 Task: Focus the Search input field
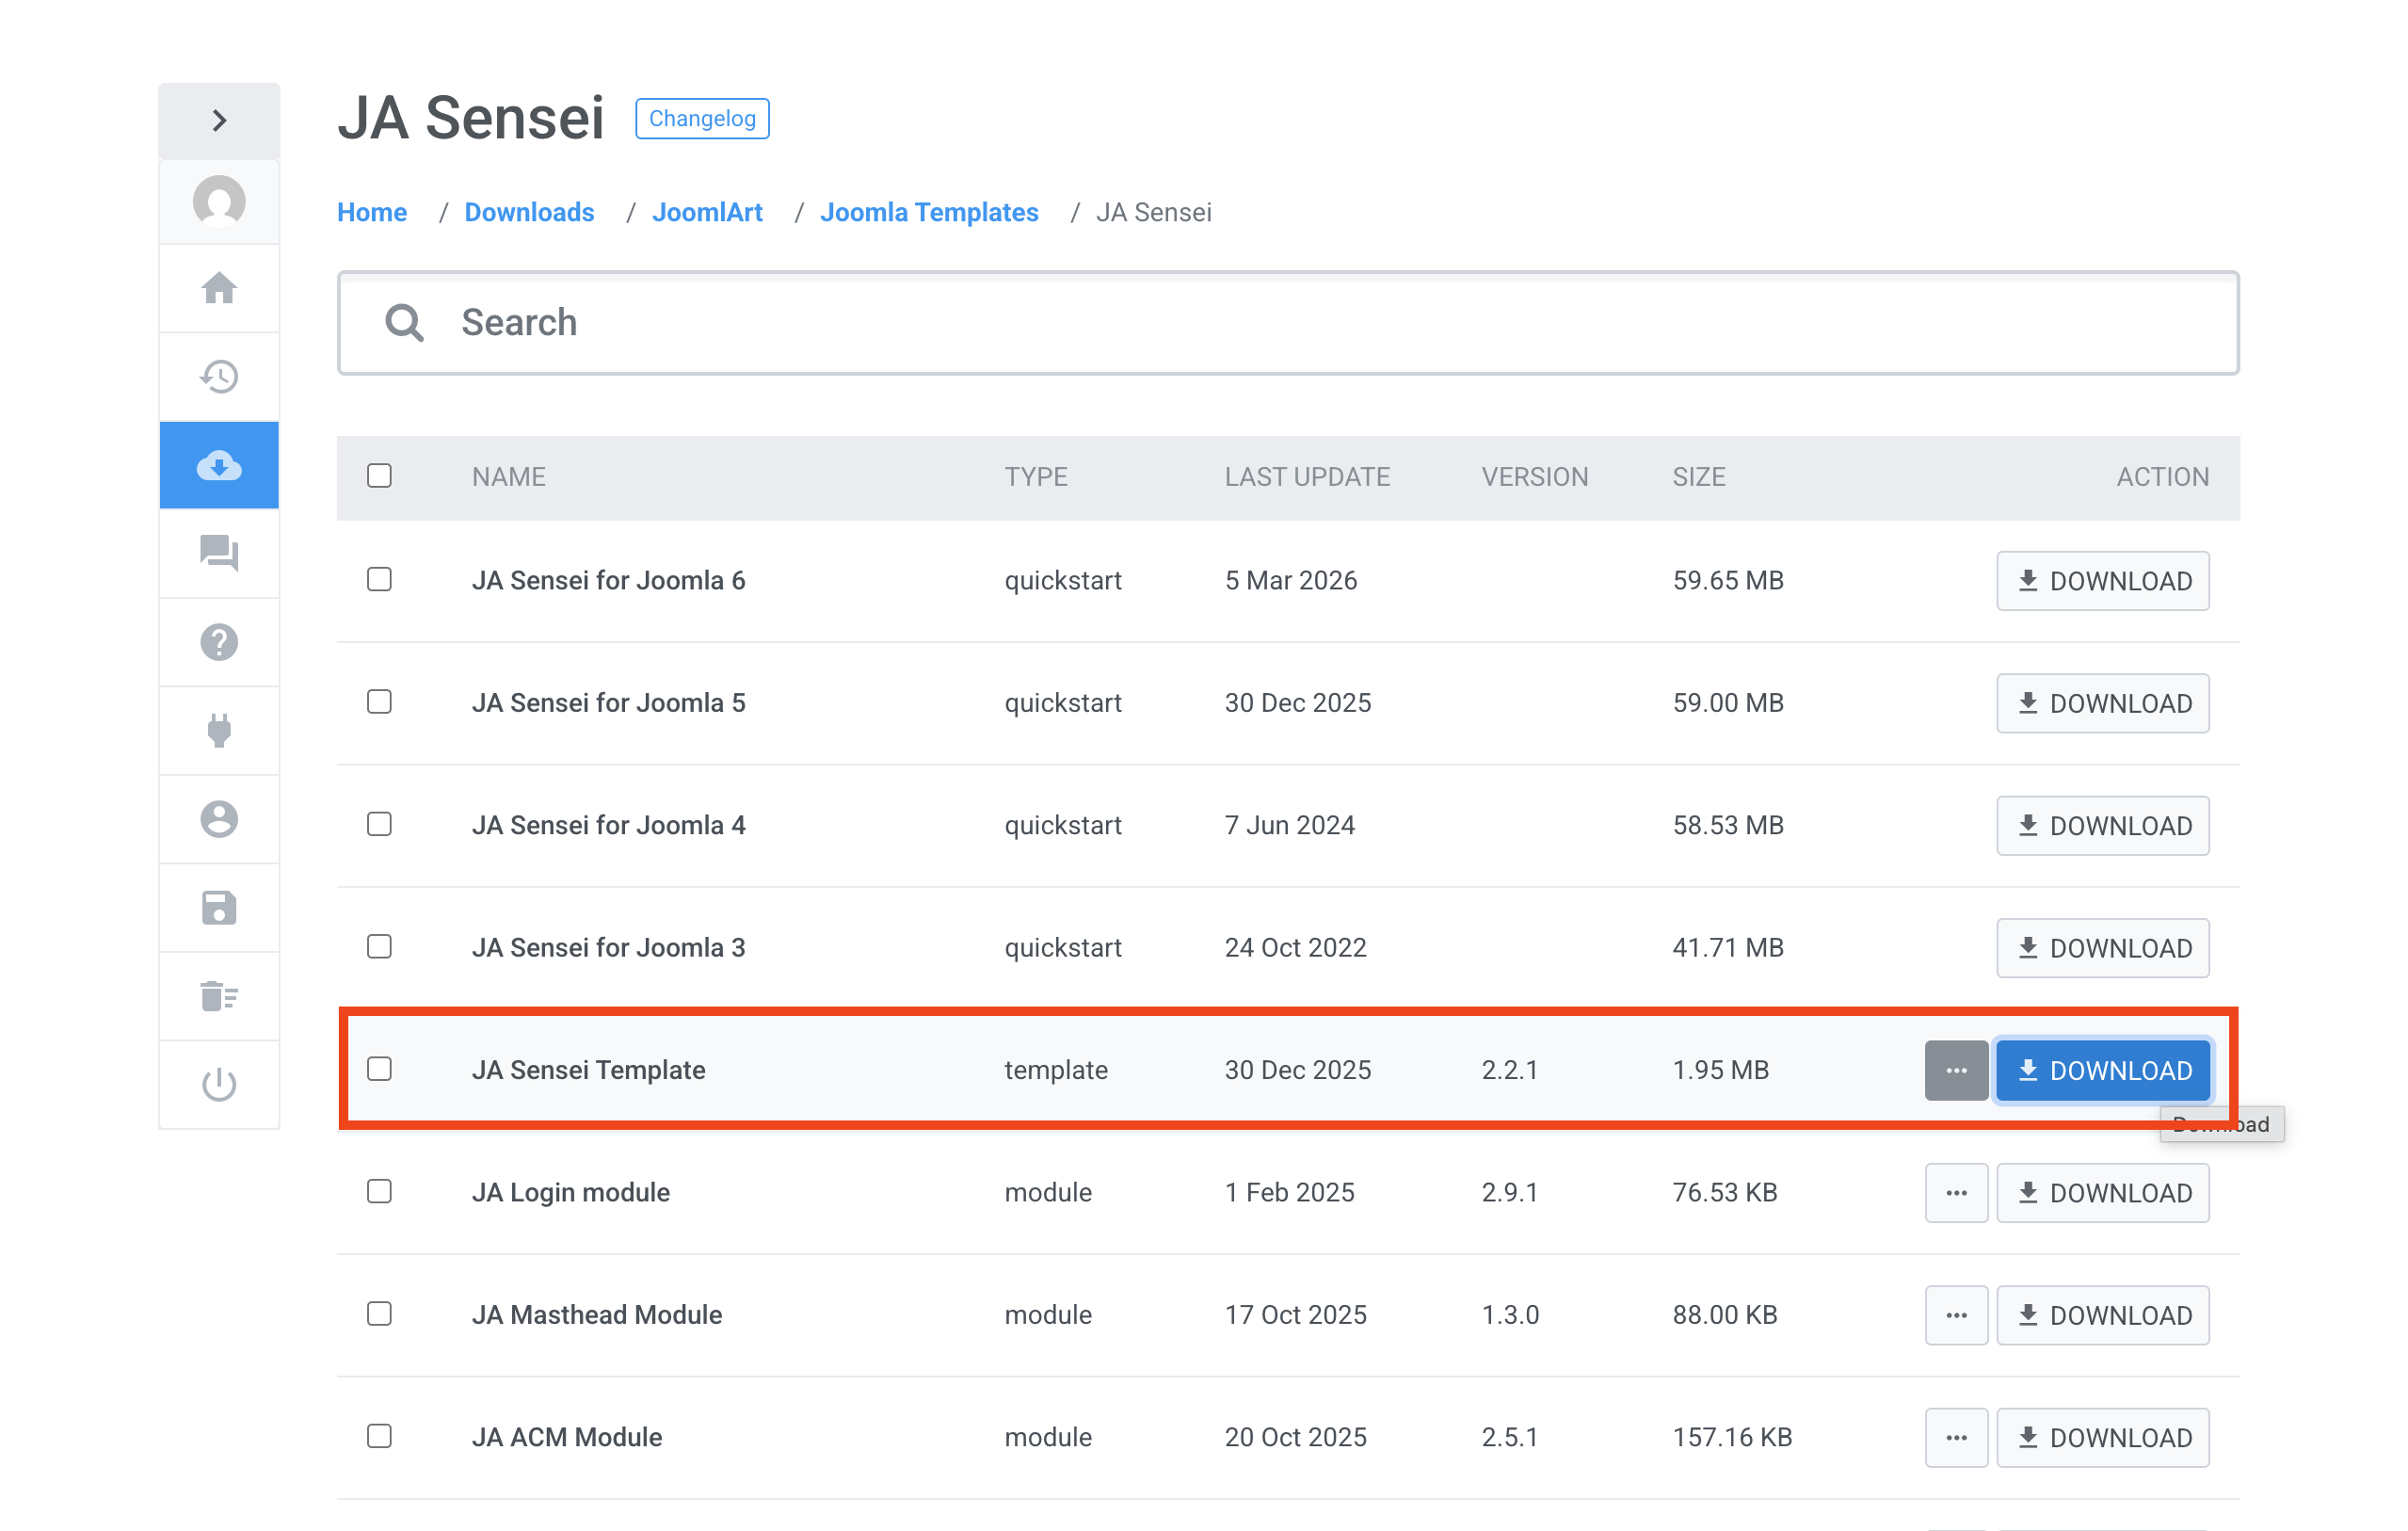coord(1288,323)
